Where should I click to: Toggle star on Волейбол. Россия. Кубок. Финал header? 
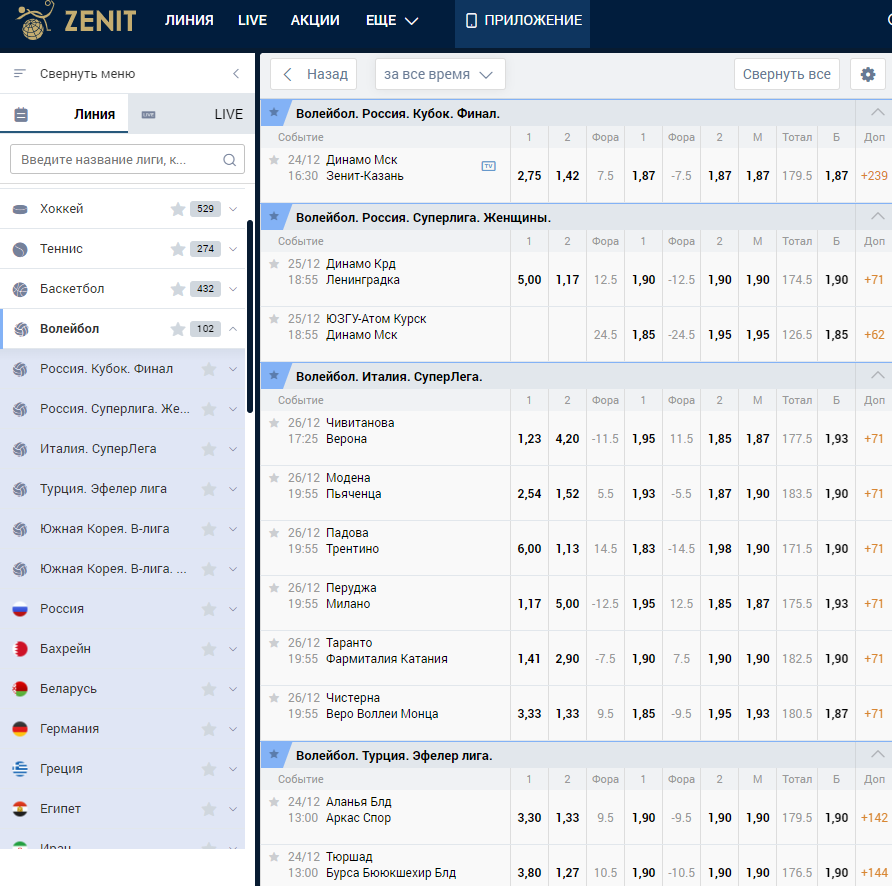(274, 112)
